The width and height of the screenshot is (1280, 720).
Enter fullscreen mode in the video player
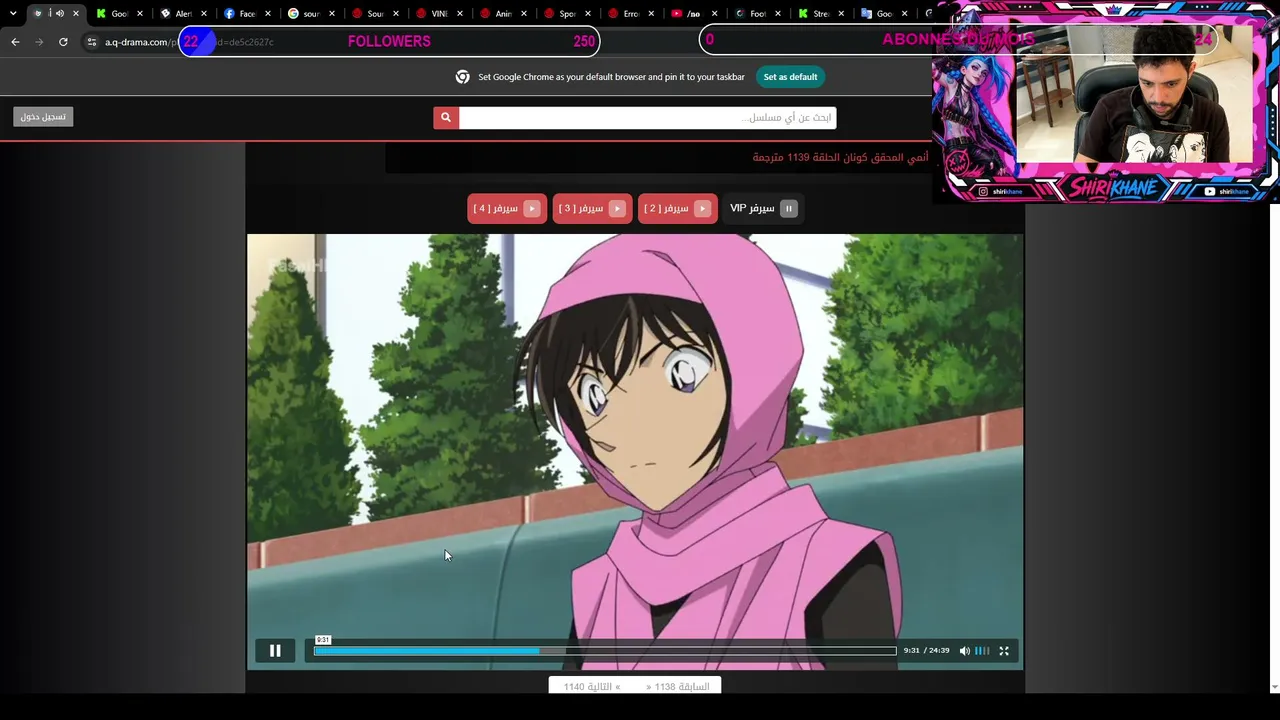pyautogui.click(x=1004, y=651)
